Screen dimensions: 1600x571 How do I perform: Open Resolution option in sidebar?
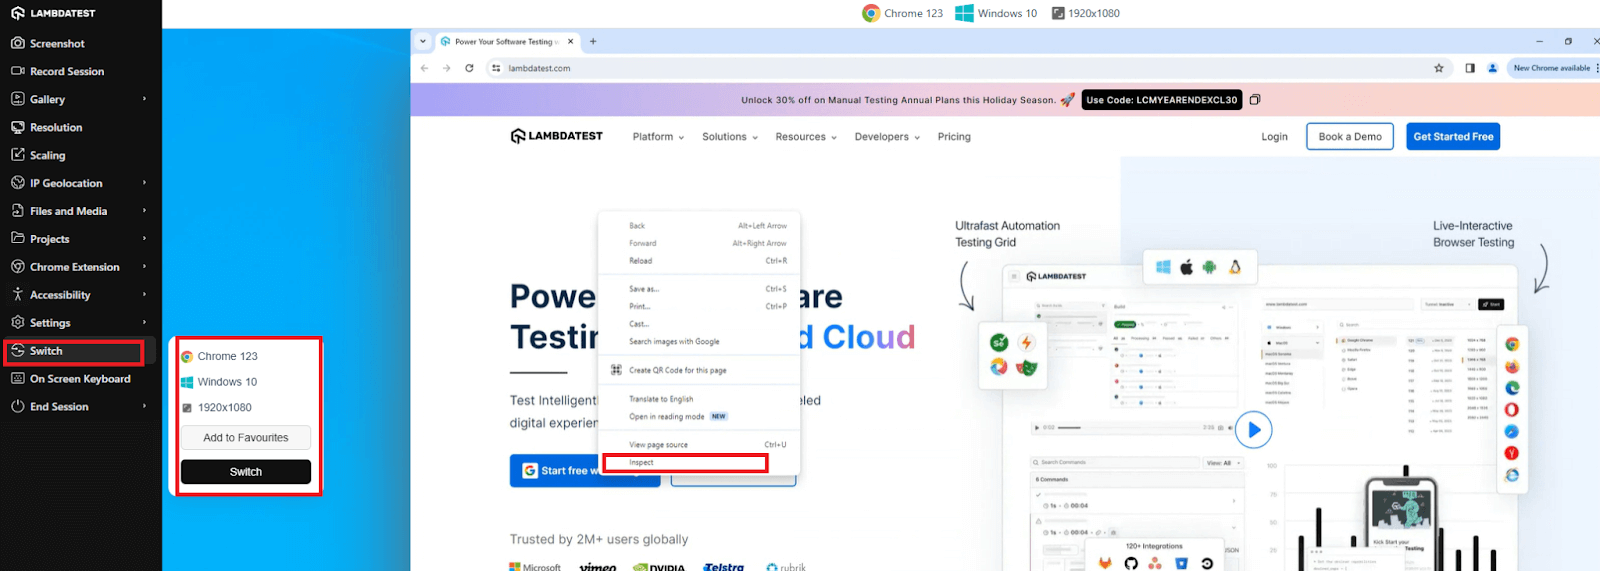tap(47, 128)
